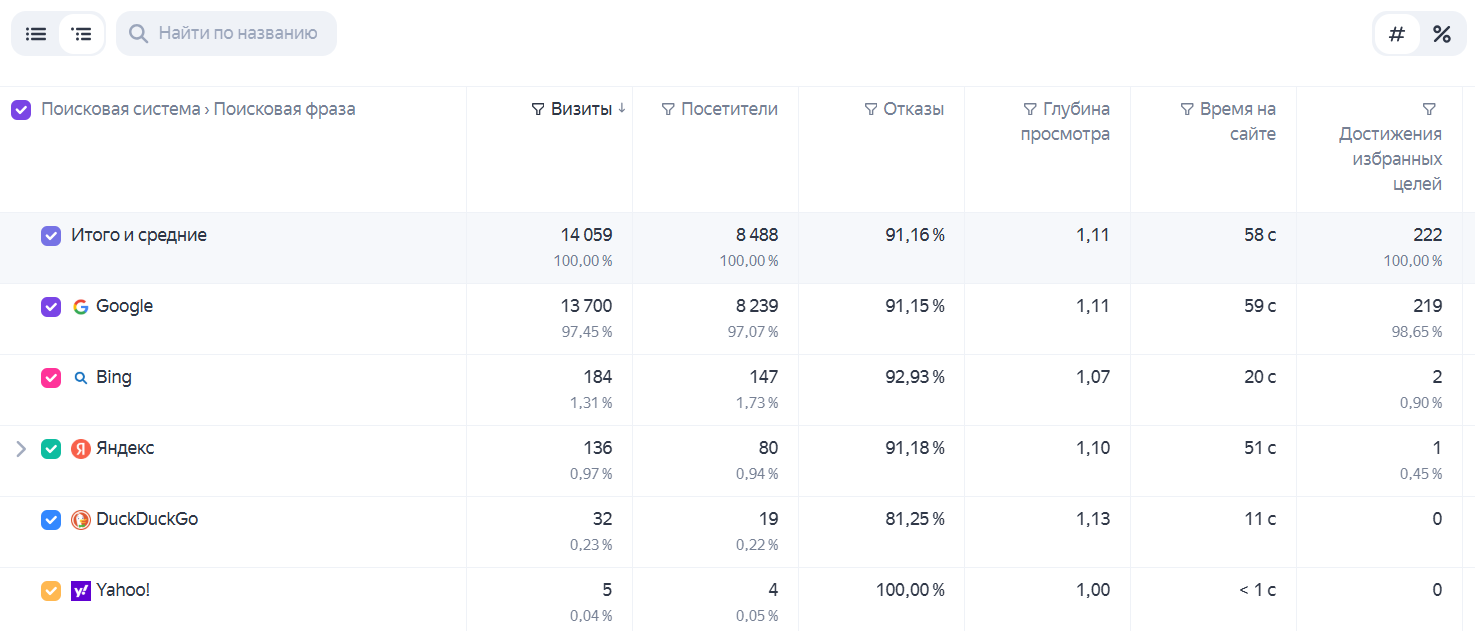Open filter icon for Посетители column

[x=668, y=109]
